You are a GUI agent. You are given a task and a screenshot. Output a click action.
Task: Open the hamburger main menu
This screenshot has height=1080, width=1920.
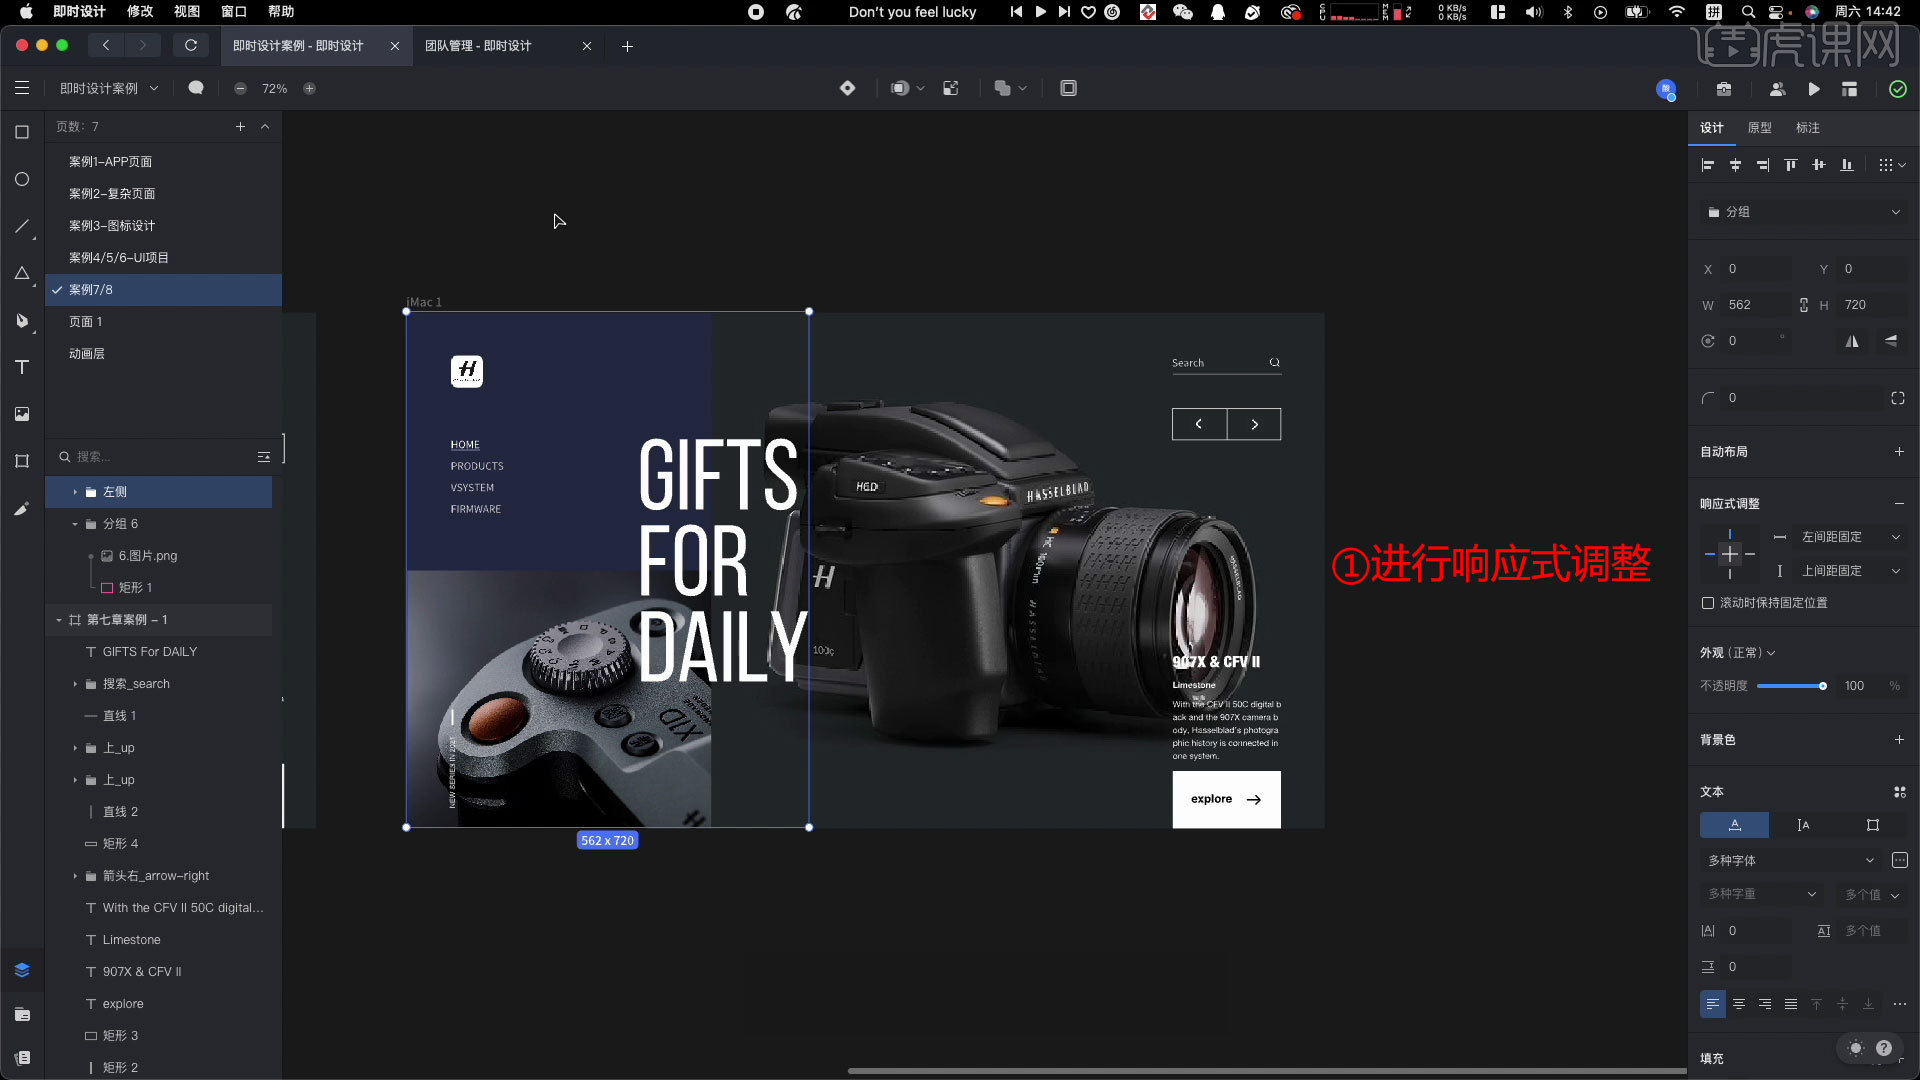click(22, 88)
